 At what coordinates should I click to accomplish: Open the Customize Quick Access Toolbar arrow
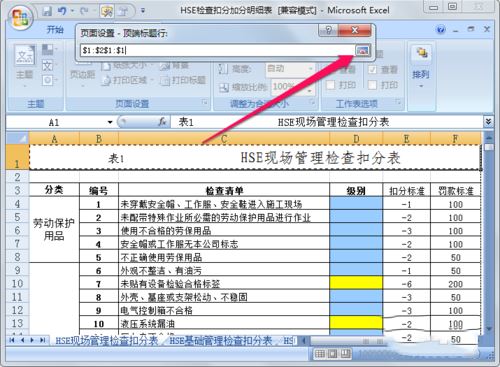[x=143, y=11]
